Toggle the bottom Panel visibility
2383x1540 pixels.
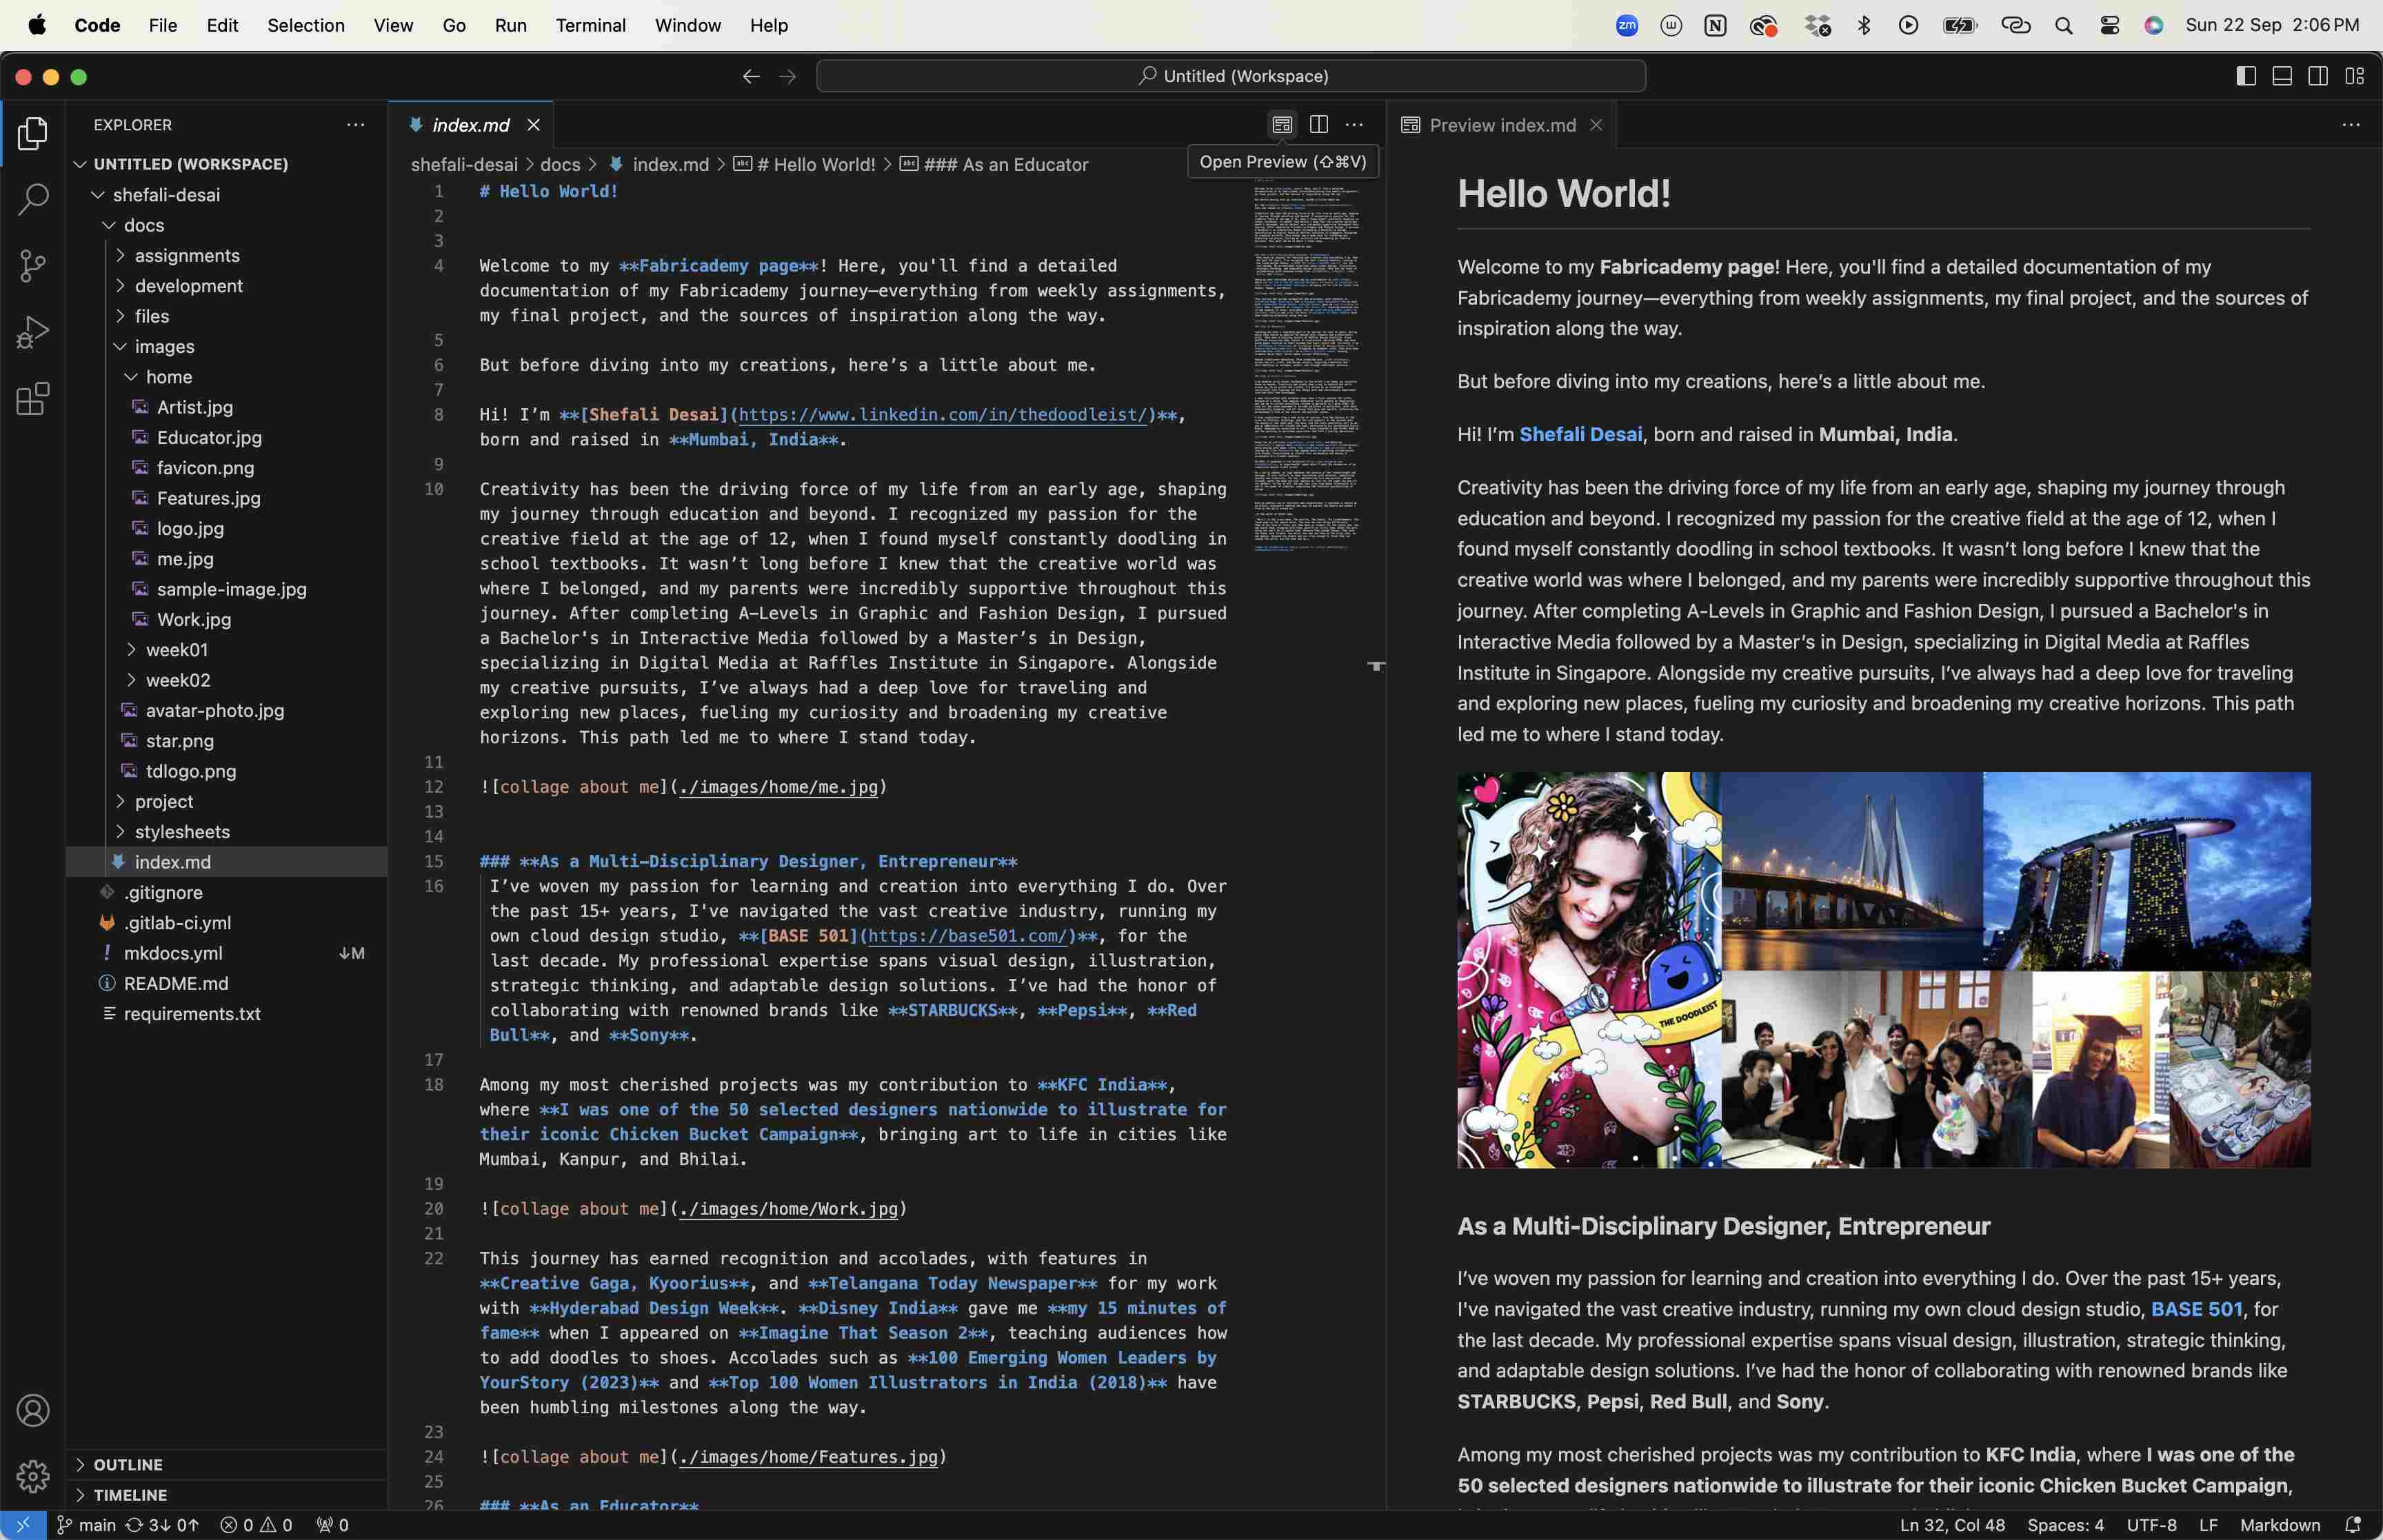pos(2282,76)
